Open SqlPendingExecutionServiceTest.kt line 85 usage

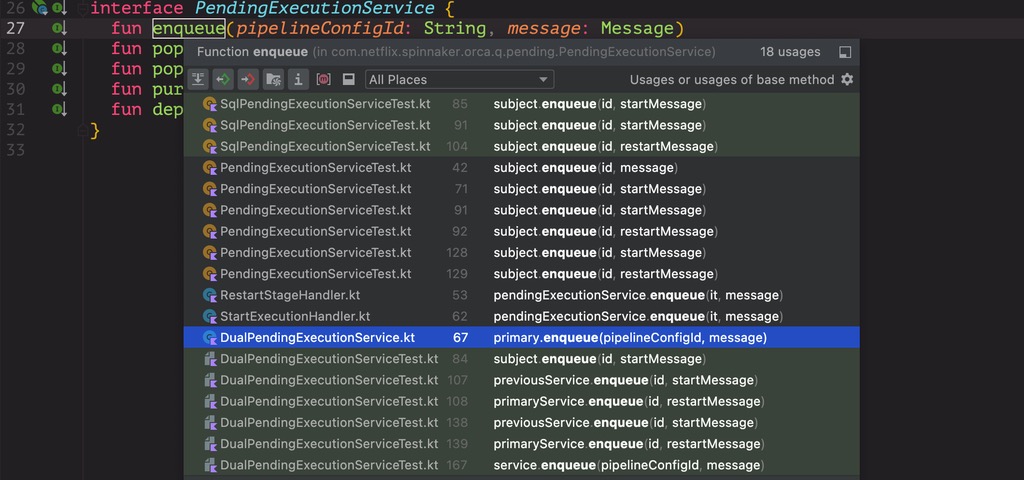click(x=325, y=104)
